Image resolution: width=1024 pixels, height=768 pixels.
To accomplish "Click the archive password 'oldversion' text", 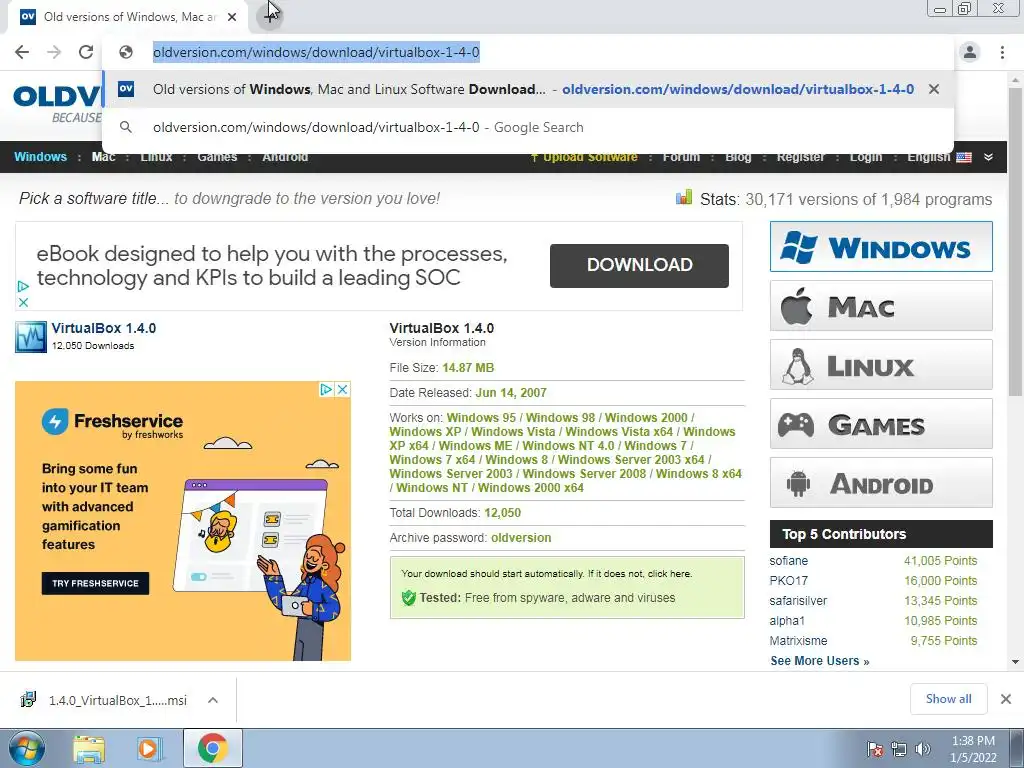I will 521,538.
